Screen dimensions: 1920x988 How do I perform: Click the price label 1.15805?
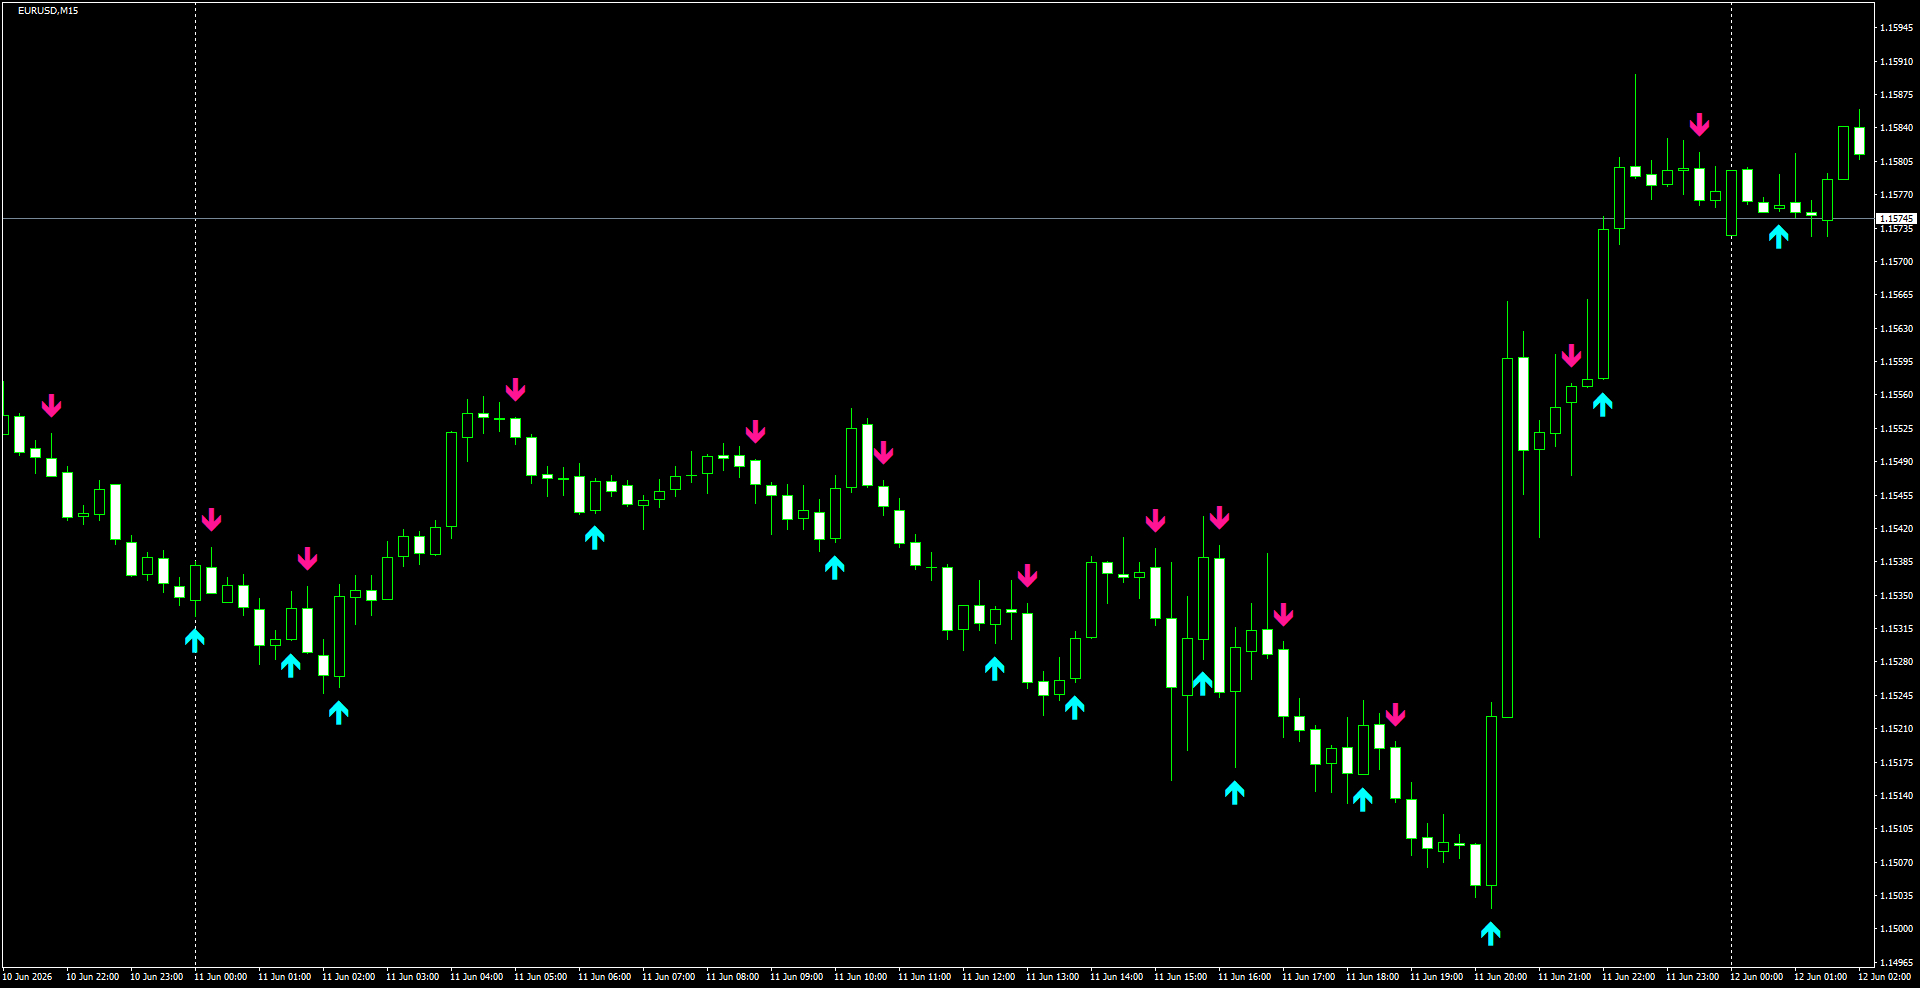(1896, 162)
